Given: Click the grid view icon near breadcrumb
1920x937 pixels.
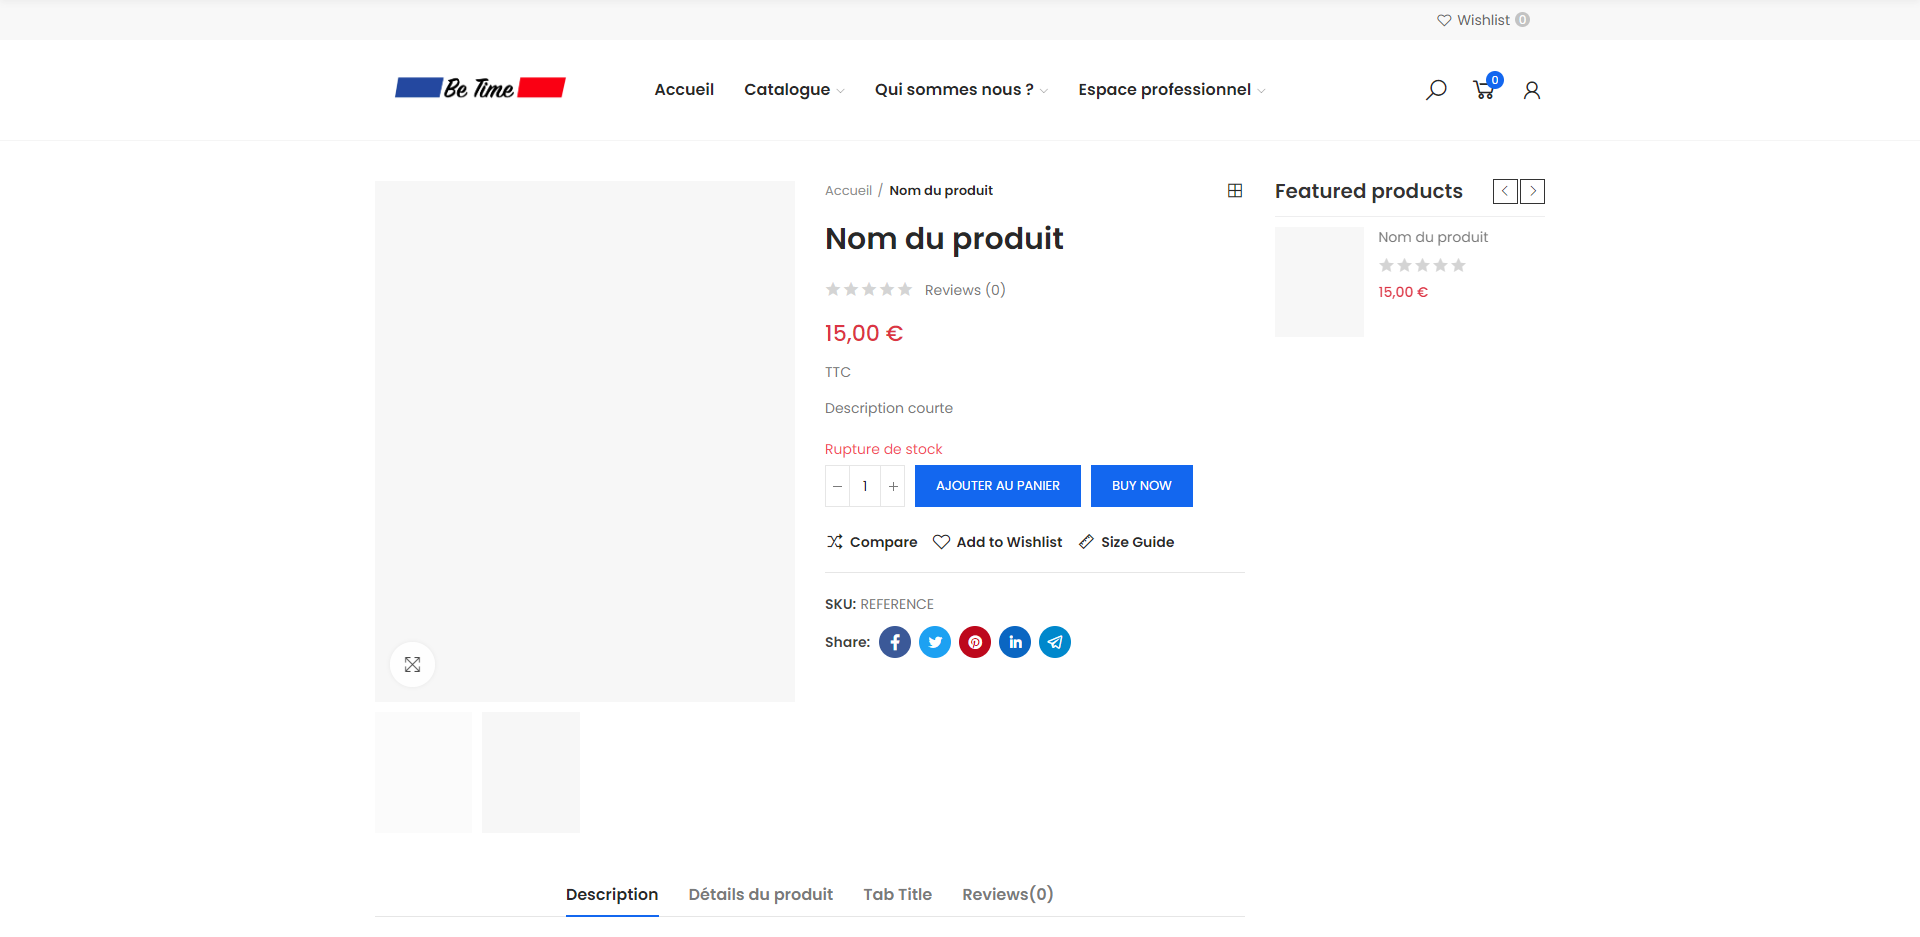Looking at the screenshot, I should (x=1235, y=190).
